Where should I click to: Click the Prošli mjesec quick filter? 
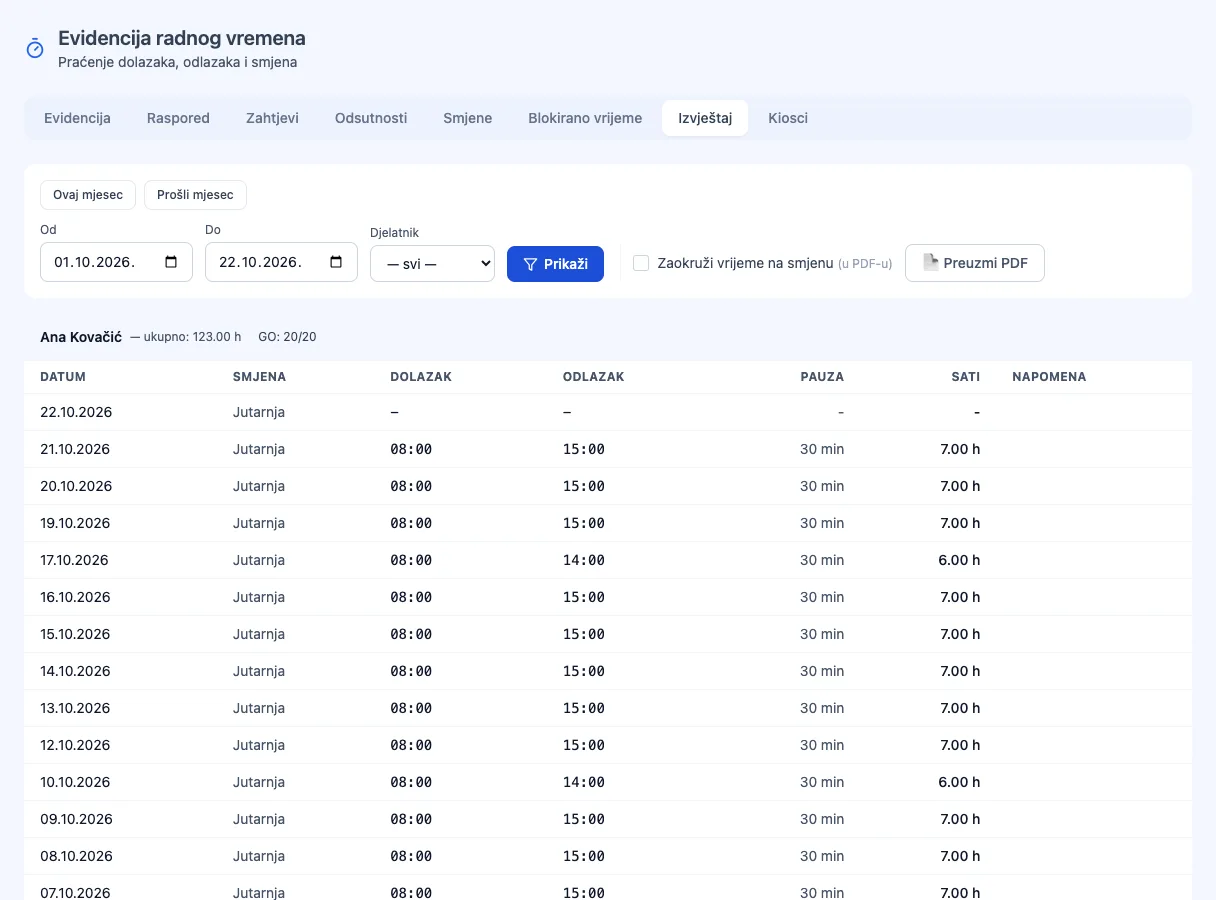pyautogui.click(x=195, y=195)
